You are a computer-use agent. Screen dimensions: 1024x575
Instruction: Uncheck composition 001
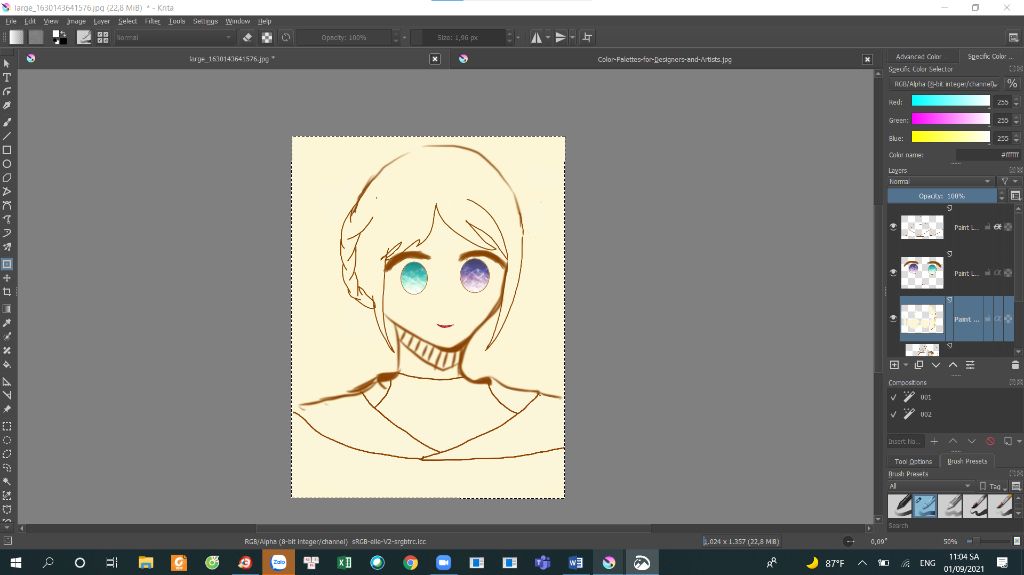tap(893, 397)
